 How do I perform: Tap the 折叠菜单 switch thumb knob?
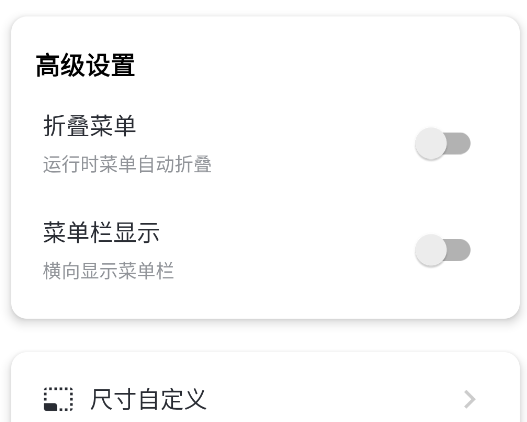click(x=431, y=143)
